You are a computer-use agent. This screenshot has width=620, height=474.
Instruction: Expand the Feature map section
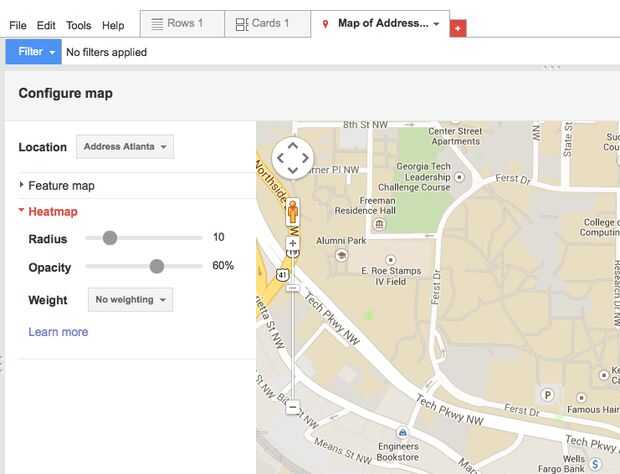coord(61,186)
